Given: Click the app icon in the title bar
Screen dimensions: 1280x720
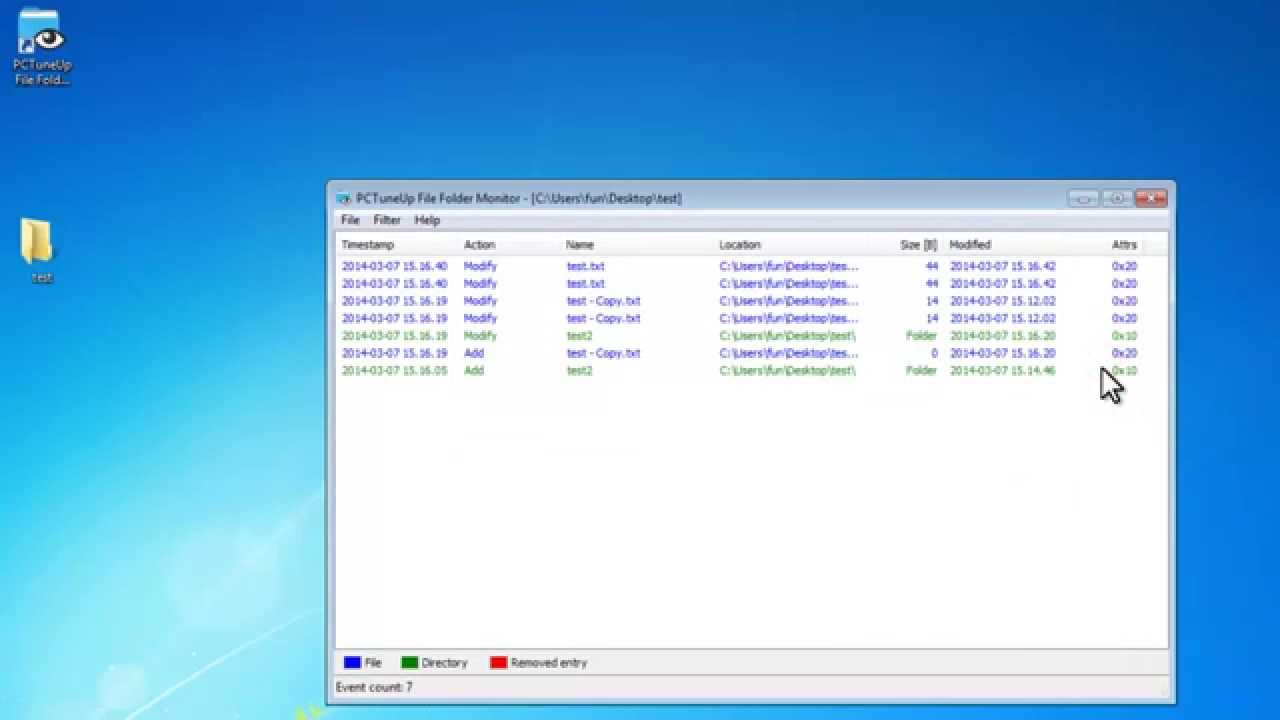Looking at the screenshot, I should (343, 198).
